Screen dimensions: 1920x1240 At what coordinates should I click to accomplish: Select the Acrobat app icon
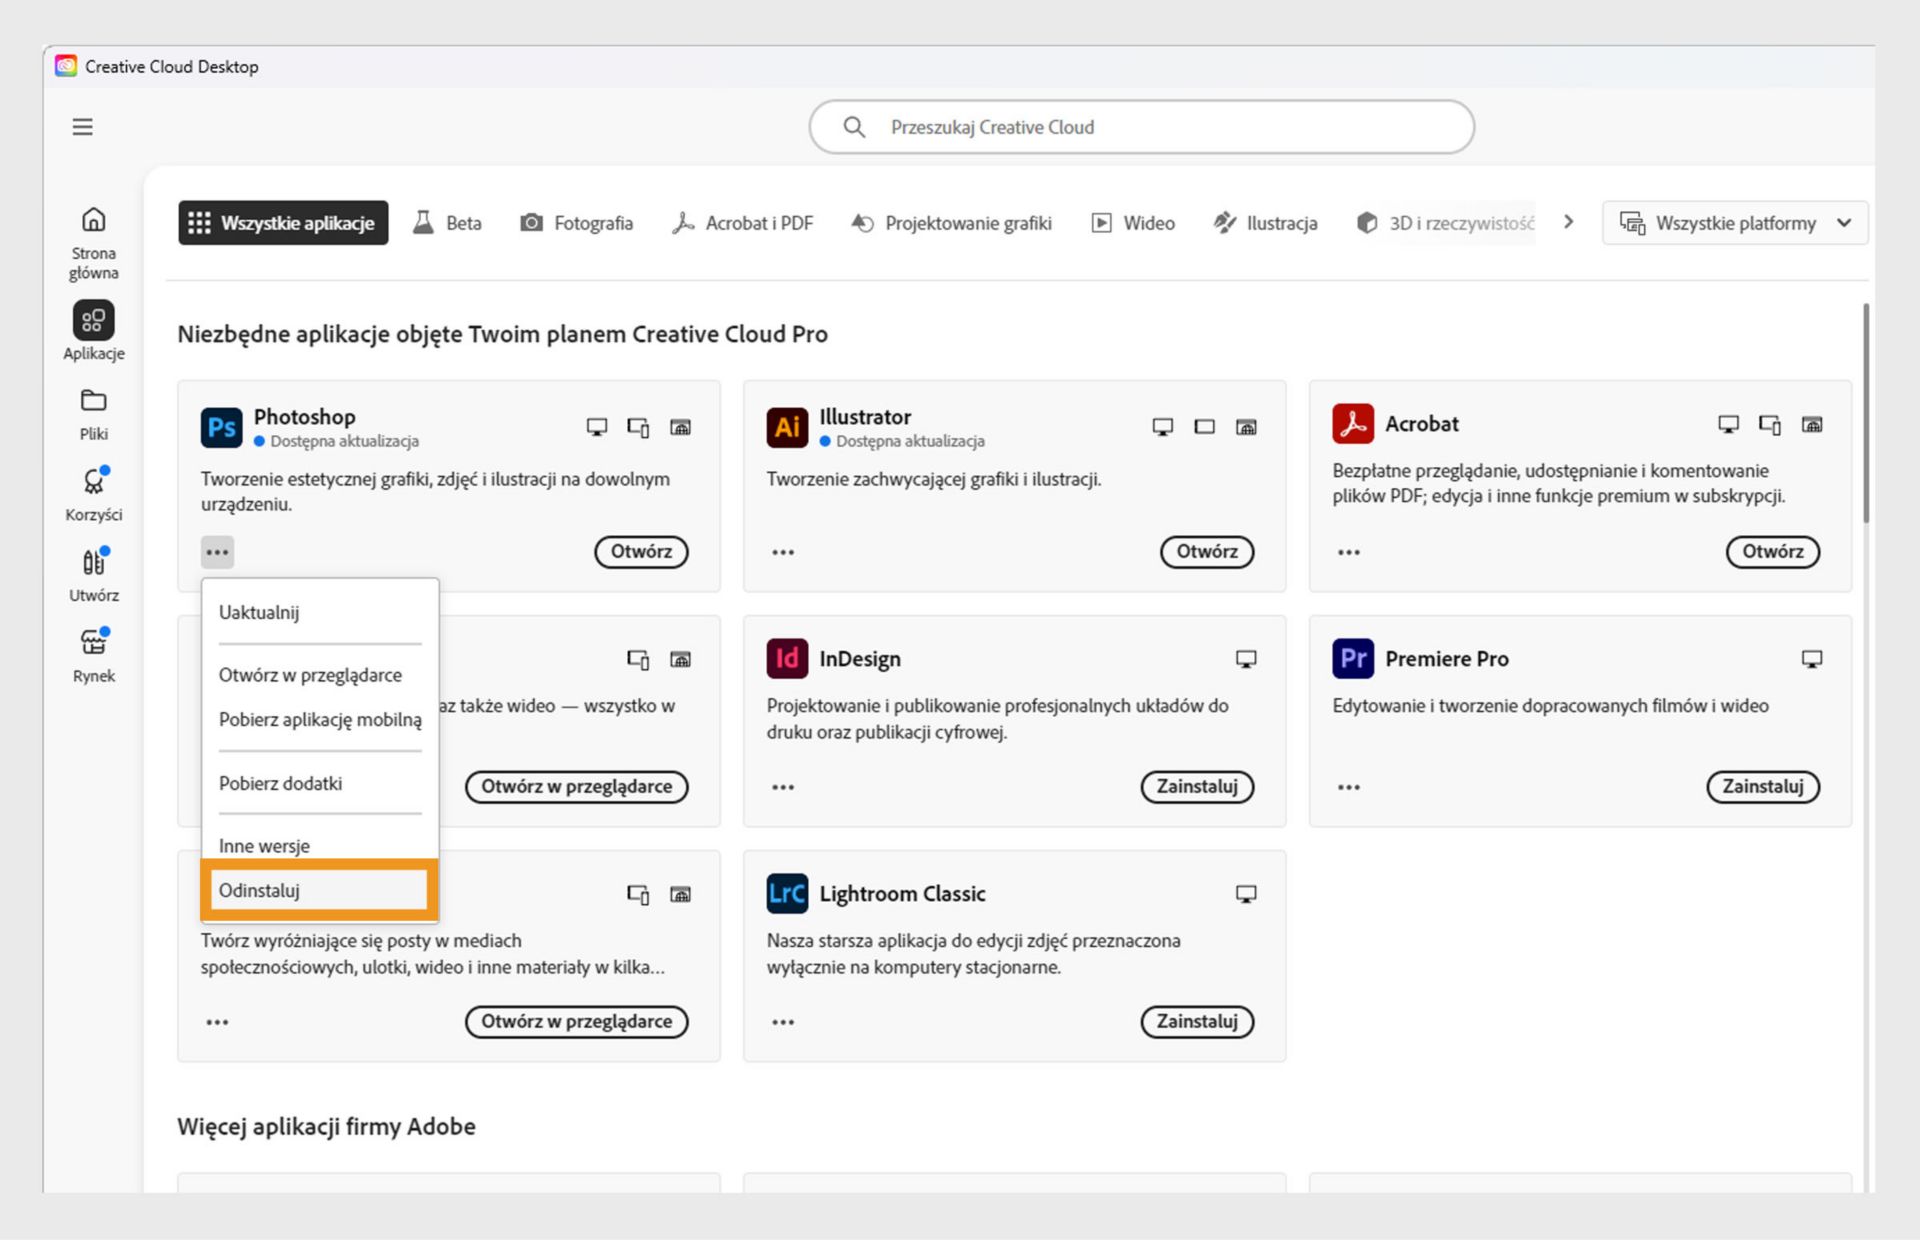[x=1353, y=424]
